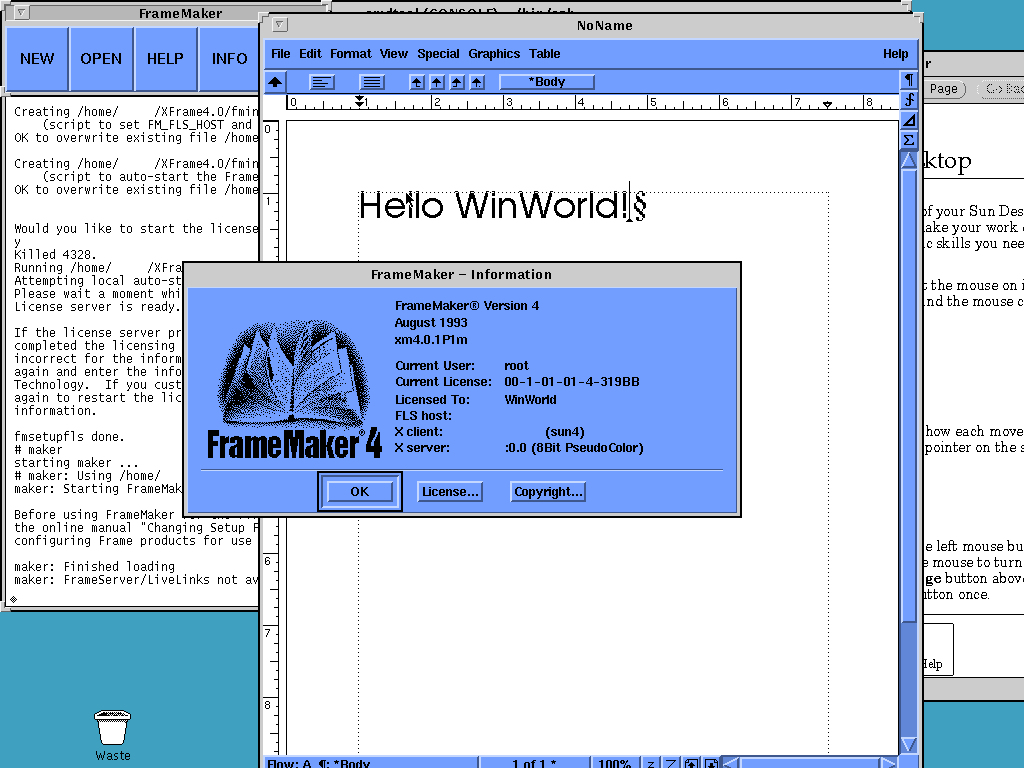
Task: Click the FrameMaker 4 book logo
Action: coord(294,389)
